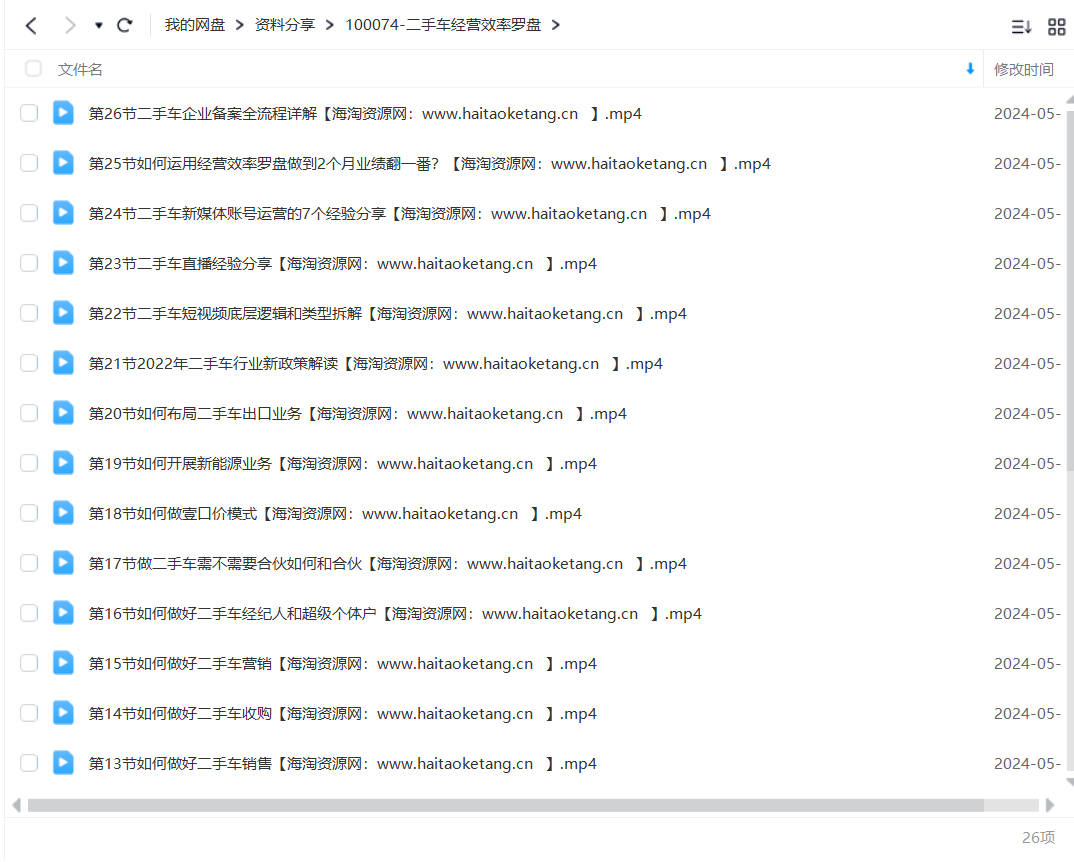1074x862 pixels.
Task: Click the video icon of 第25节 file
Action: [x=63, y=162]
